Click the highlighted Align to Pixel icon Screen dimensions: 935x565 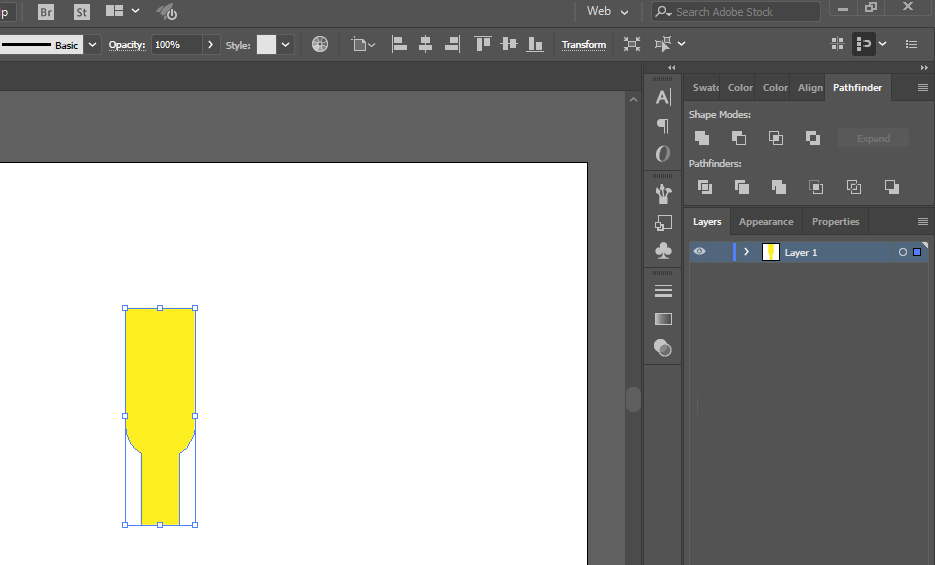click(863, 44)
